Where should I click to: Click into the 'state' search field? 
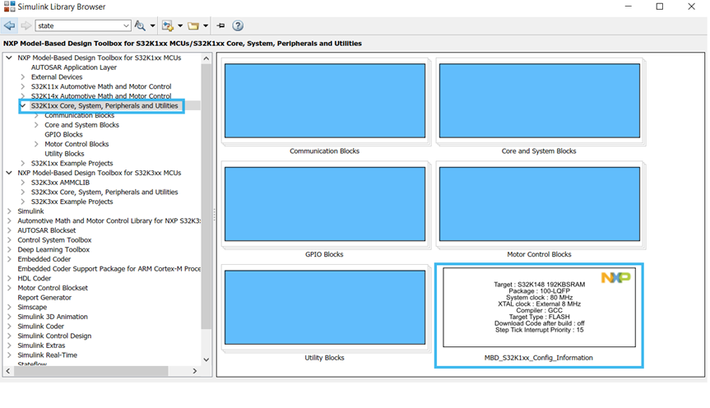[x=78, y=26]
